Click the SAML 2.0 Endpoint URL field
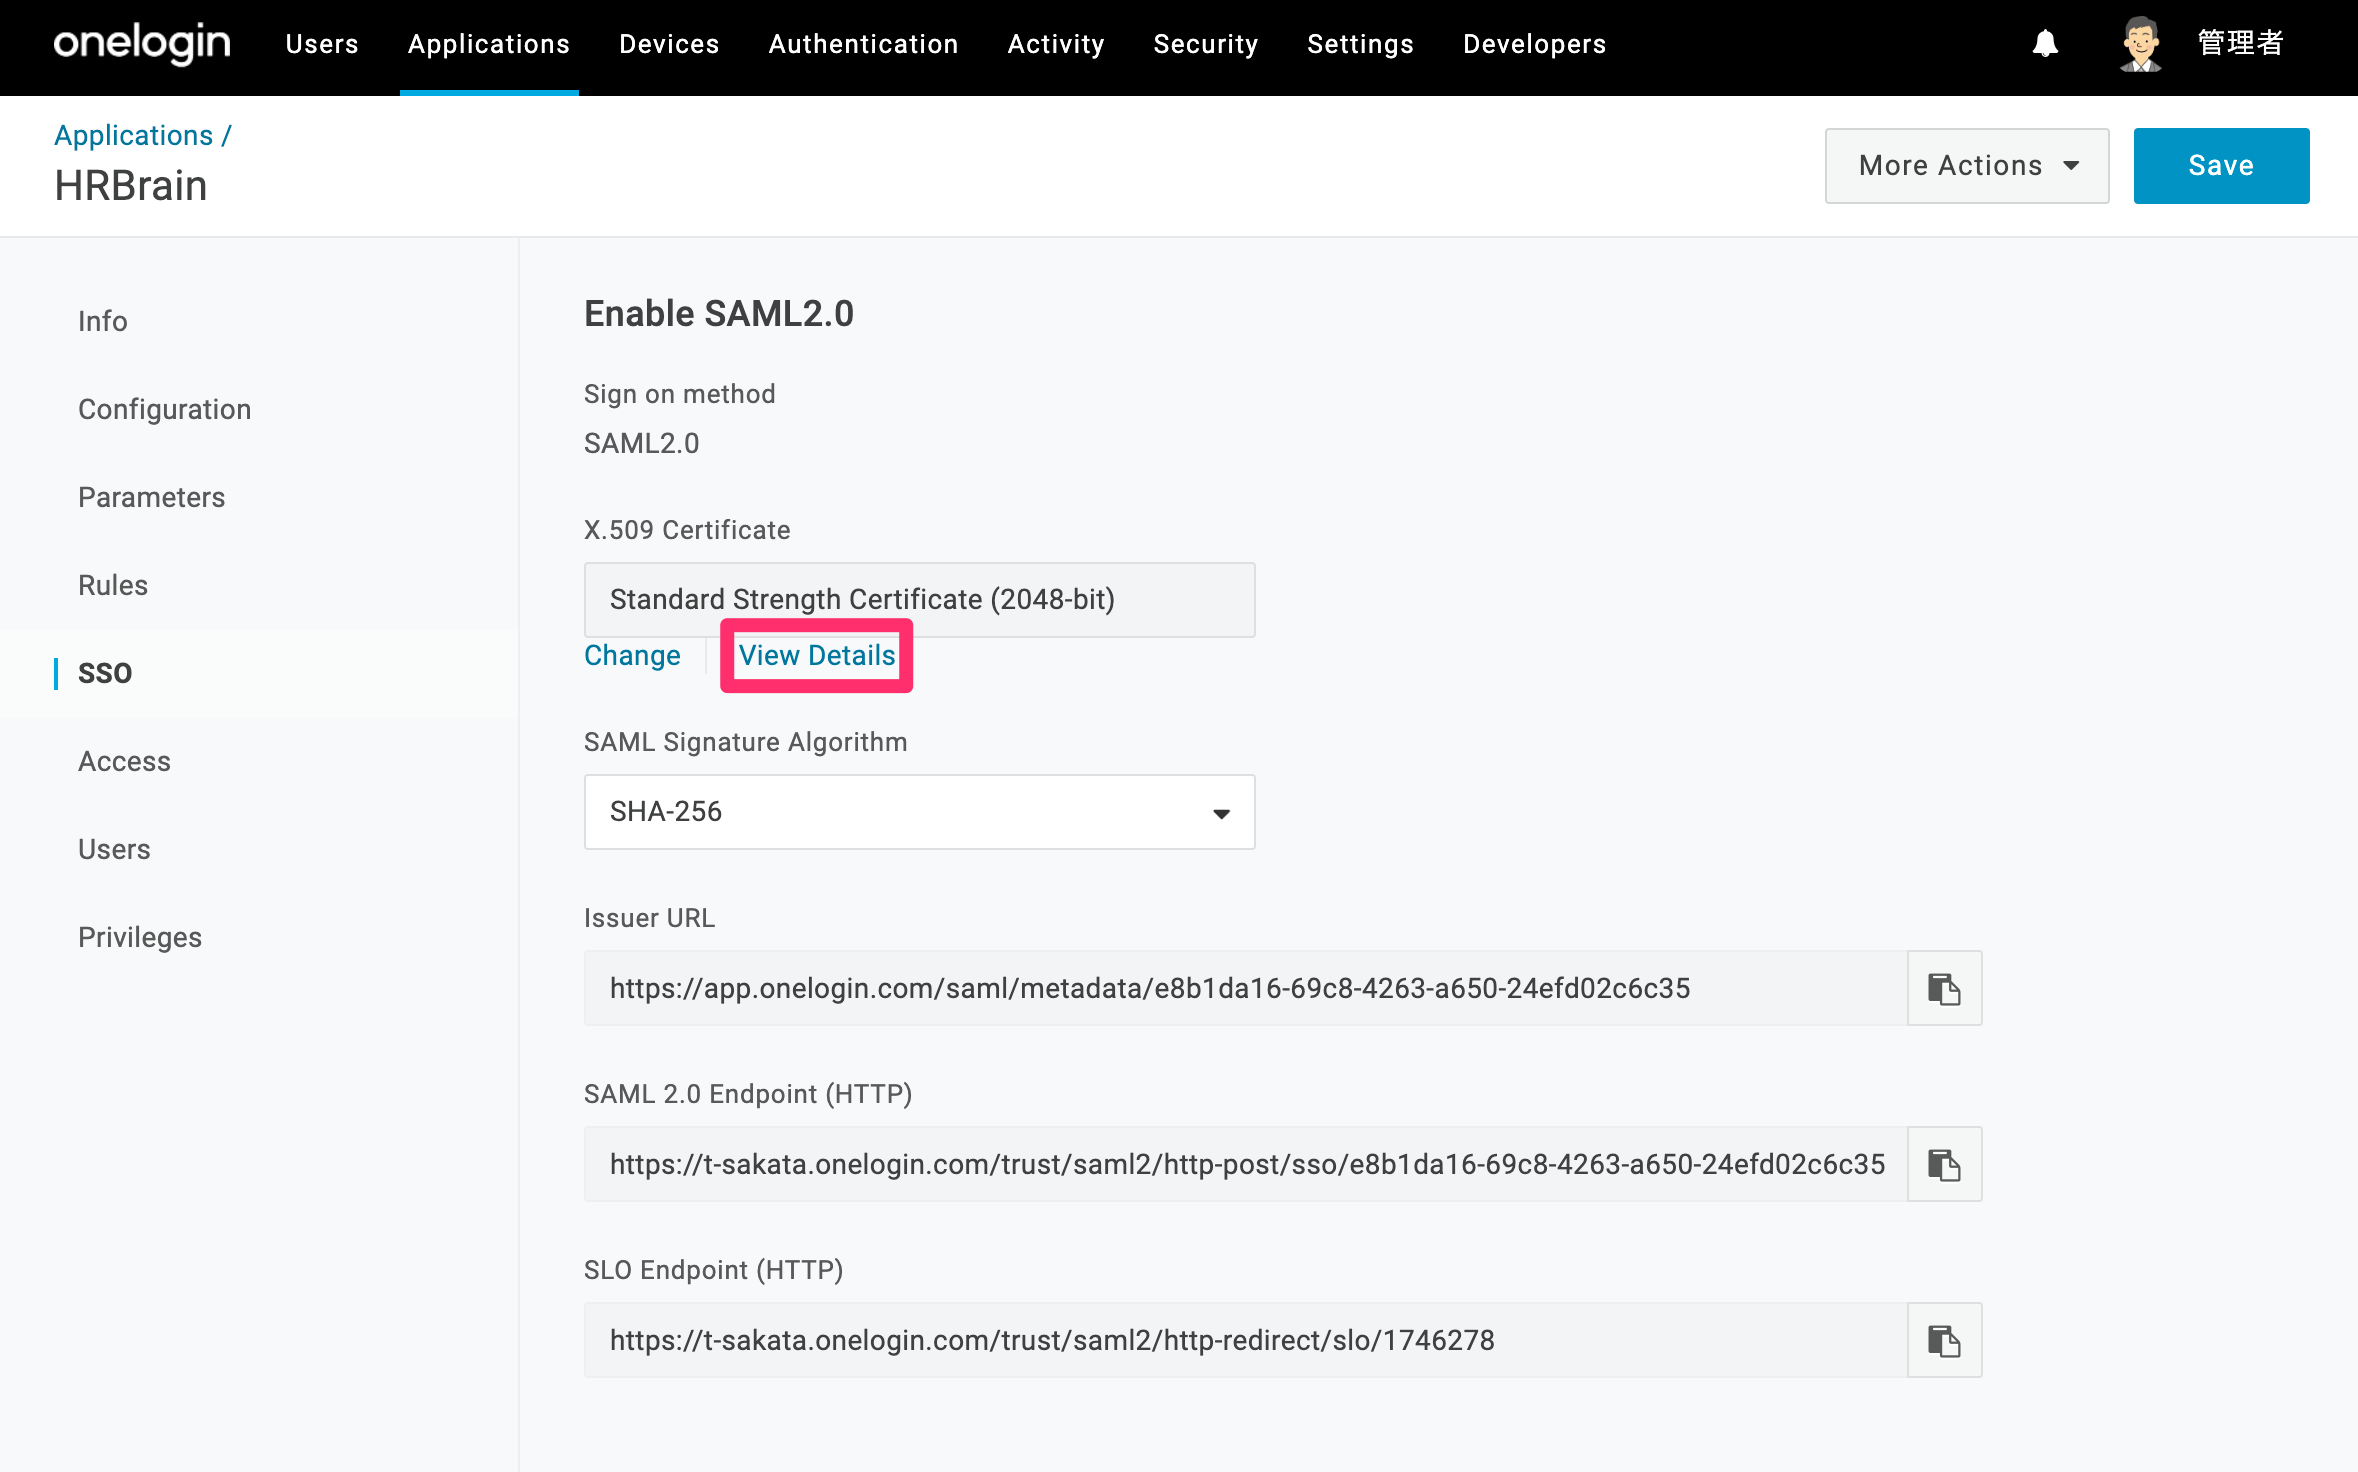Viewport: 2358px width, 1472px height. point(1246,1164)
